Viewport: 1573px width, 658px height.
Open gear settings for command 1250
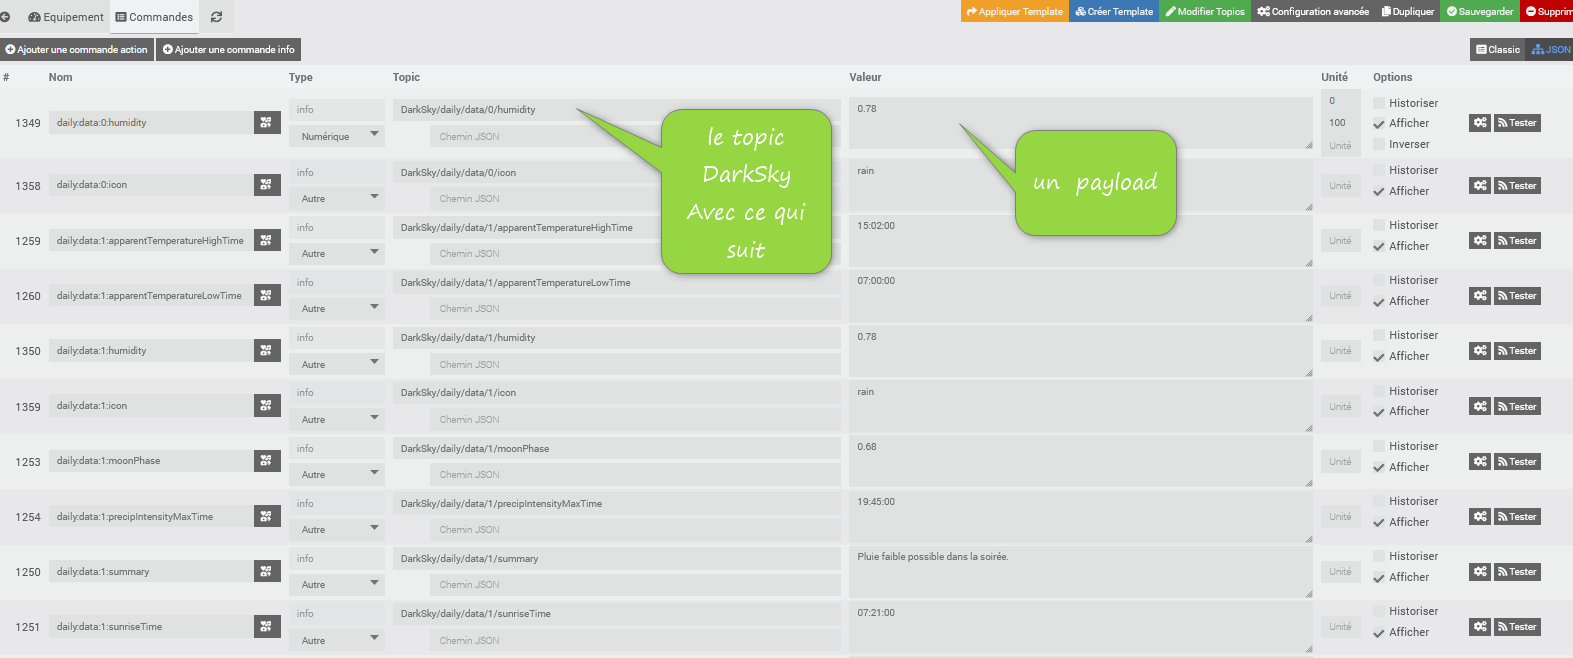1480,572
